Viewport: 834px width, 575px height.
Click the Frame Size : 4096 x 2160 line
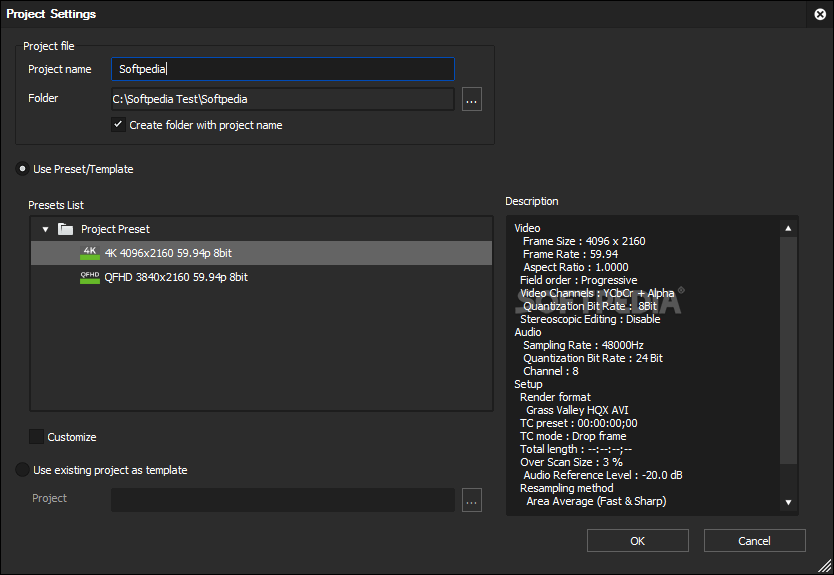click(x=584, y=241)
